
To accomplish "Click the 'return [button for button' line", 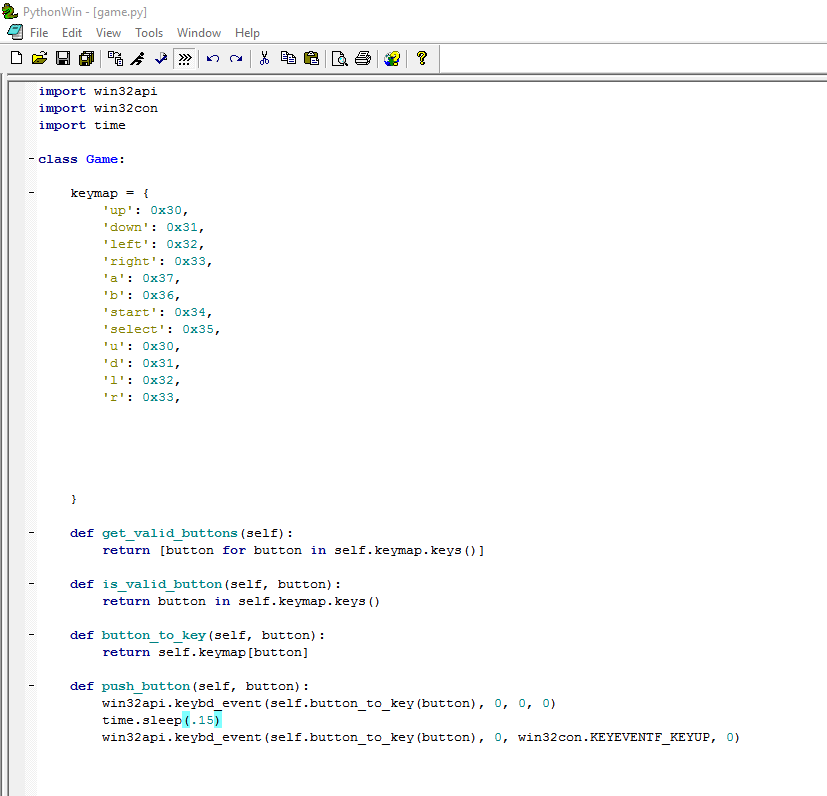I will point(293,550).
